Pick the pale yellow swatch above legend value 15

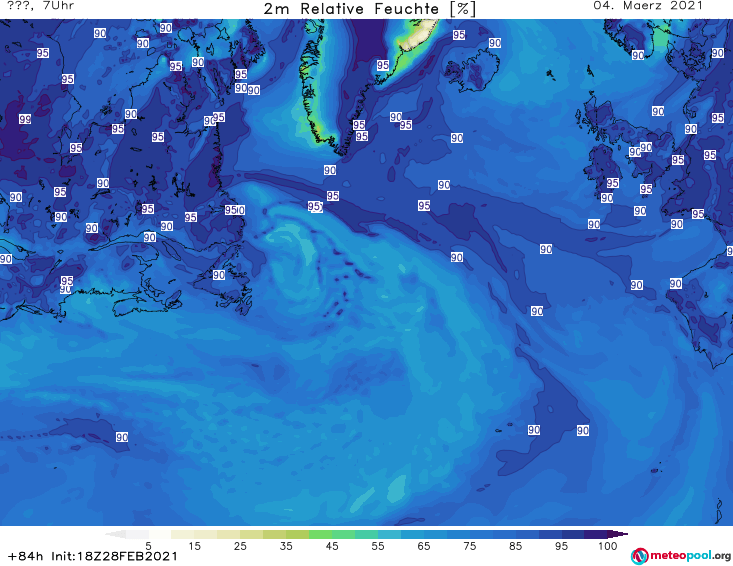click(183, 534)
